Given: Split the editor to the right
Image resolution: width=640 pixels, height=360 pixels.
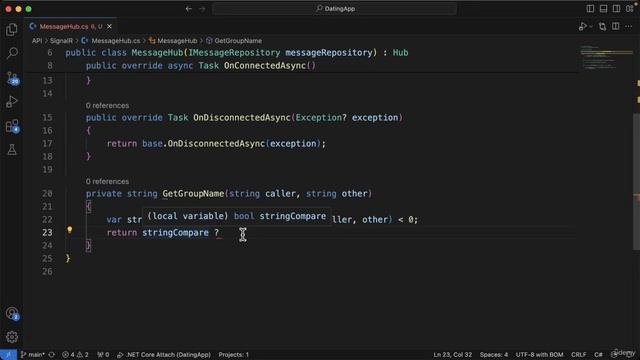Looking at the screenshot, I should click(x=616, y=27).
